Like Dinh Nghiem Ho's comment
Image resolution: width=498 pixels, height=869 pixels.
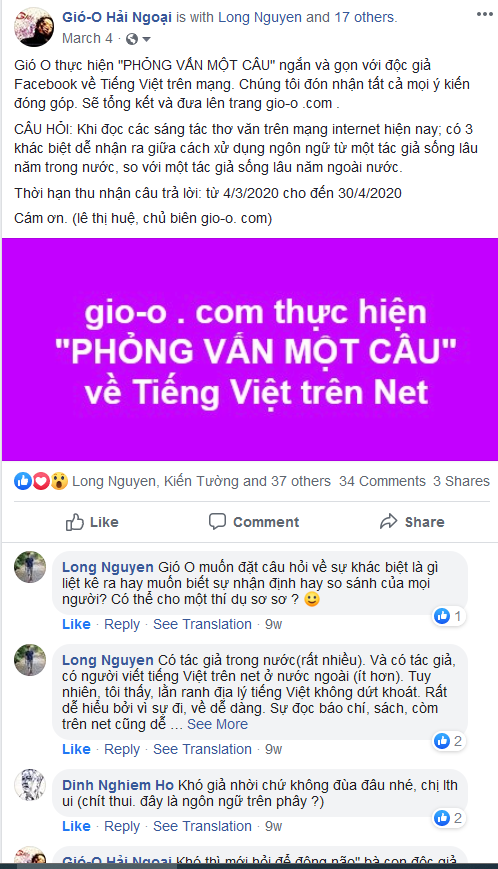tap(76, 826)
